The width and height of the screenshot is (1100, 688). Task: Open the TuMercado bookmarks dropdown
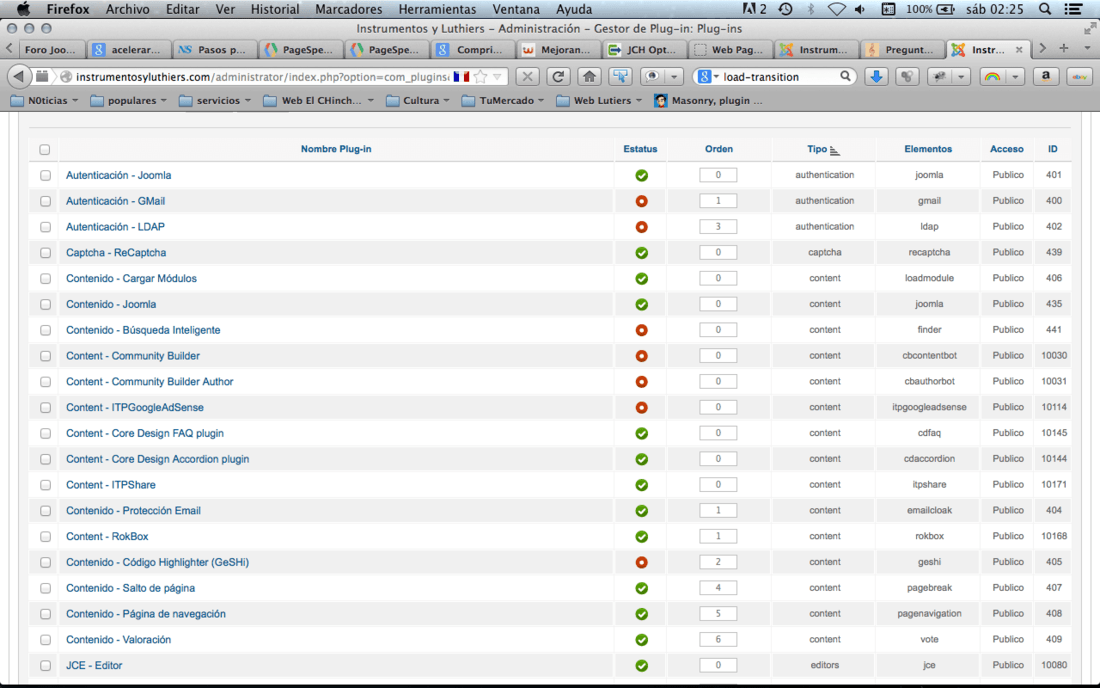tap(503, 101)
